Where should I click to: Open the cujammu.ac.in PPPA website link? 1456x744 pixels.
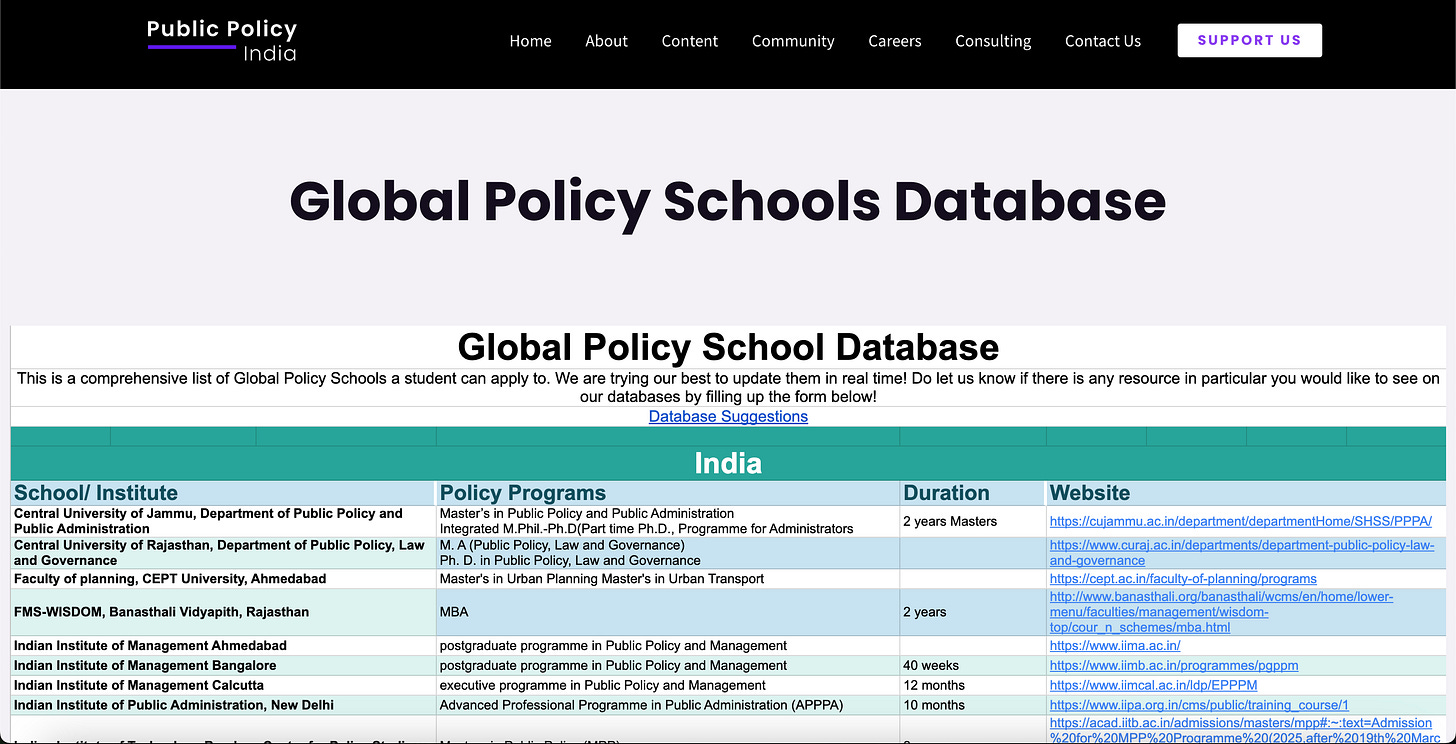1240,521
